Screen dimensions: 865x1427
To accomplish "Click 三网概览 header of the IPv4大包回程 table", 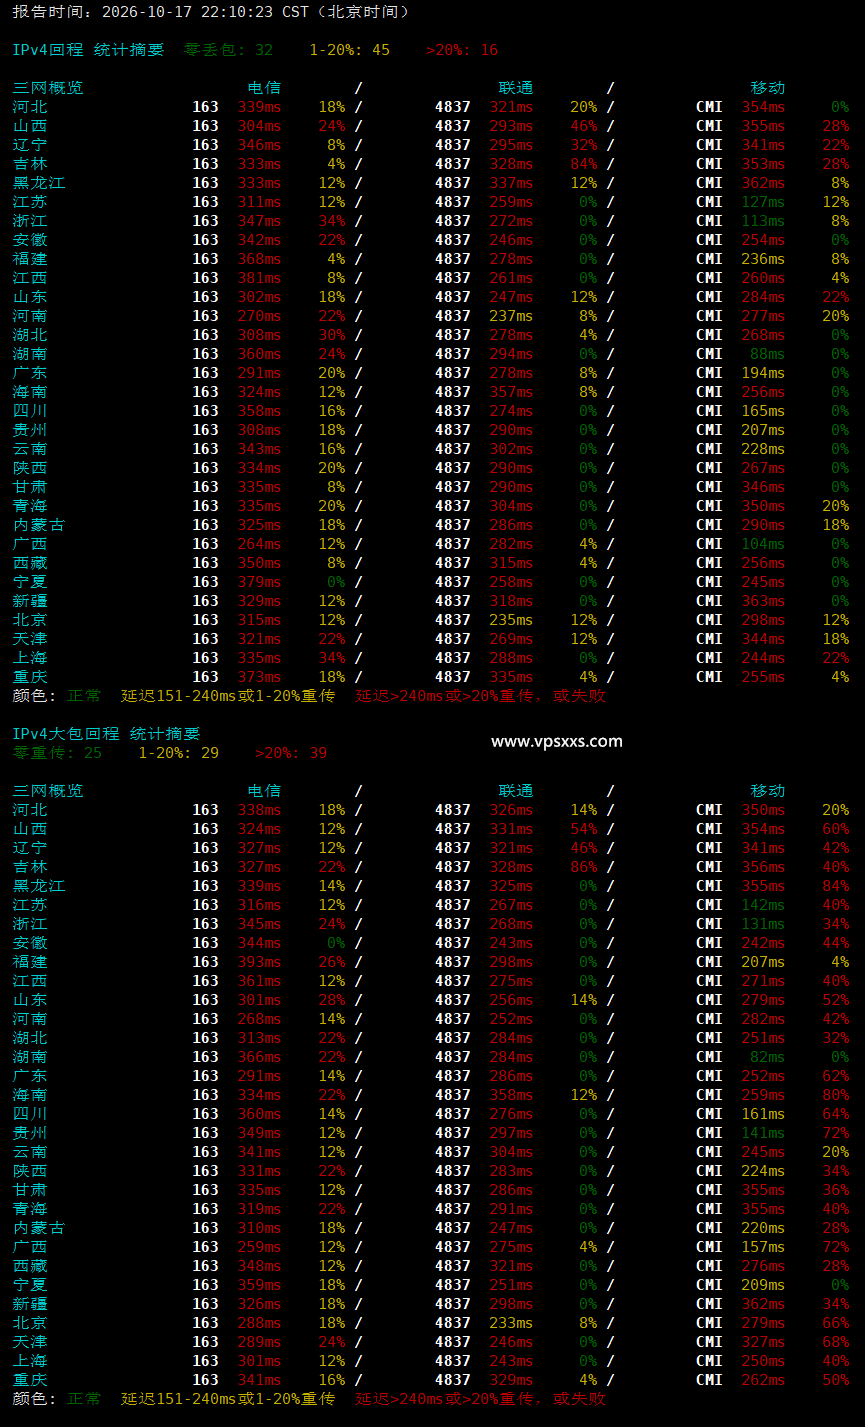I will [48, 791].
